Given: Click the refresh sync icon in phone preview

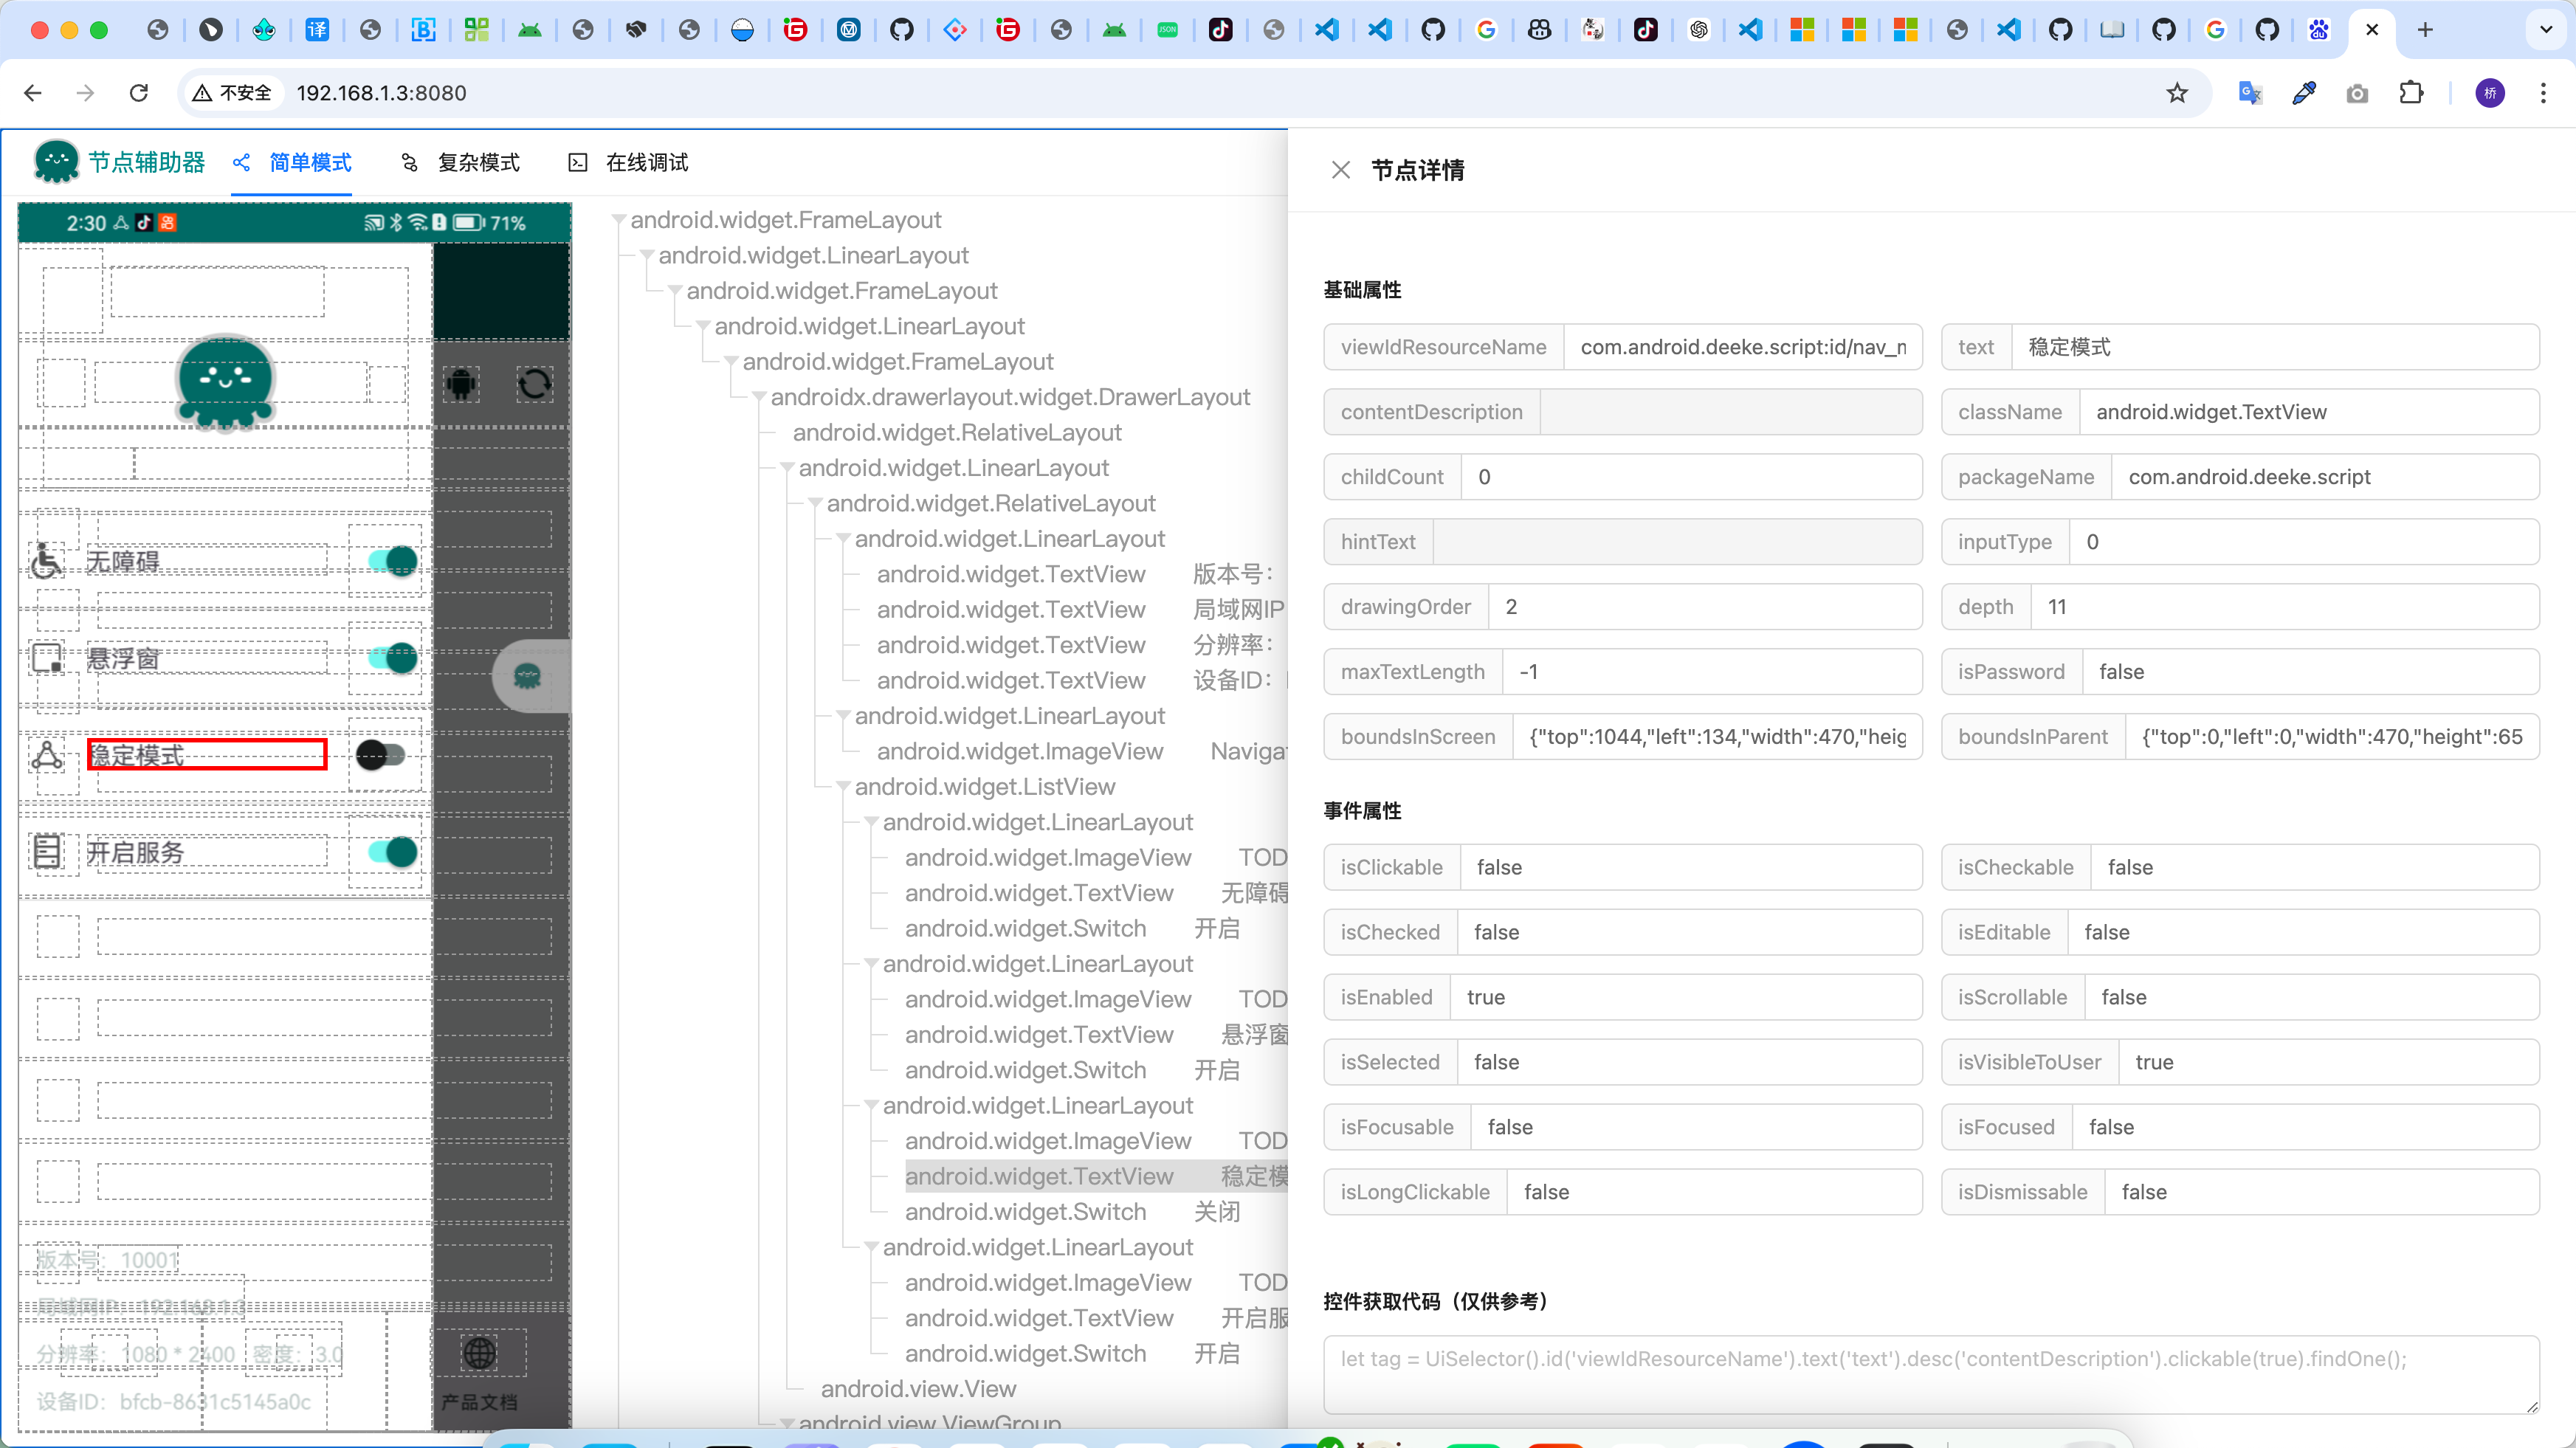Looking at the screenshot, I should (534, 384).
